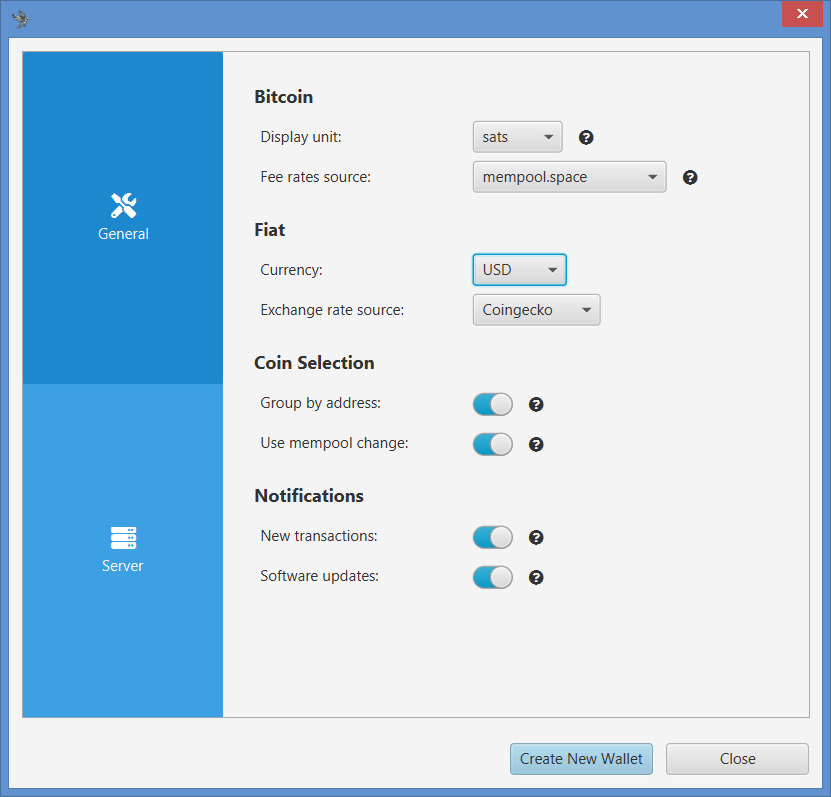831x797 pixels.
Task: Show help for Display unit
Action: tap(586, 137)
